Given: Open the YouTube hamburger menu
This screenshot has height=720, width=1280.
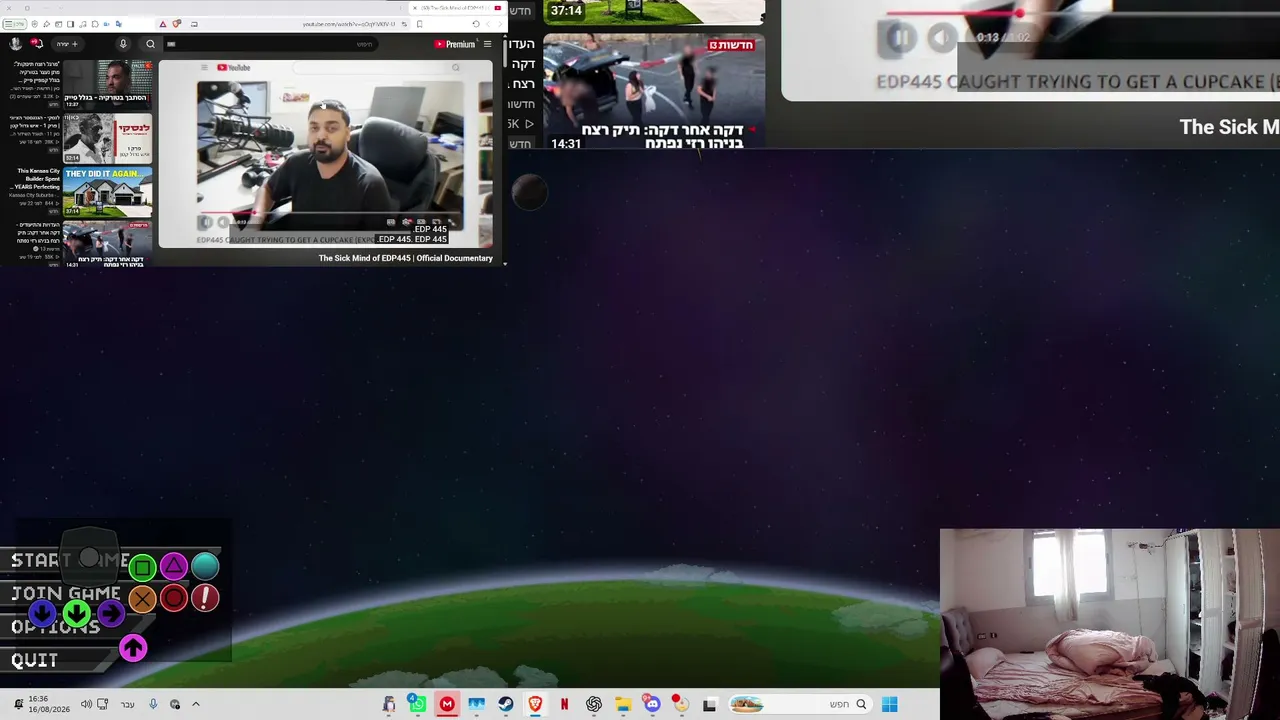Looking at the screenshot, I should [x=487, y=44].
